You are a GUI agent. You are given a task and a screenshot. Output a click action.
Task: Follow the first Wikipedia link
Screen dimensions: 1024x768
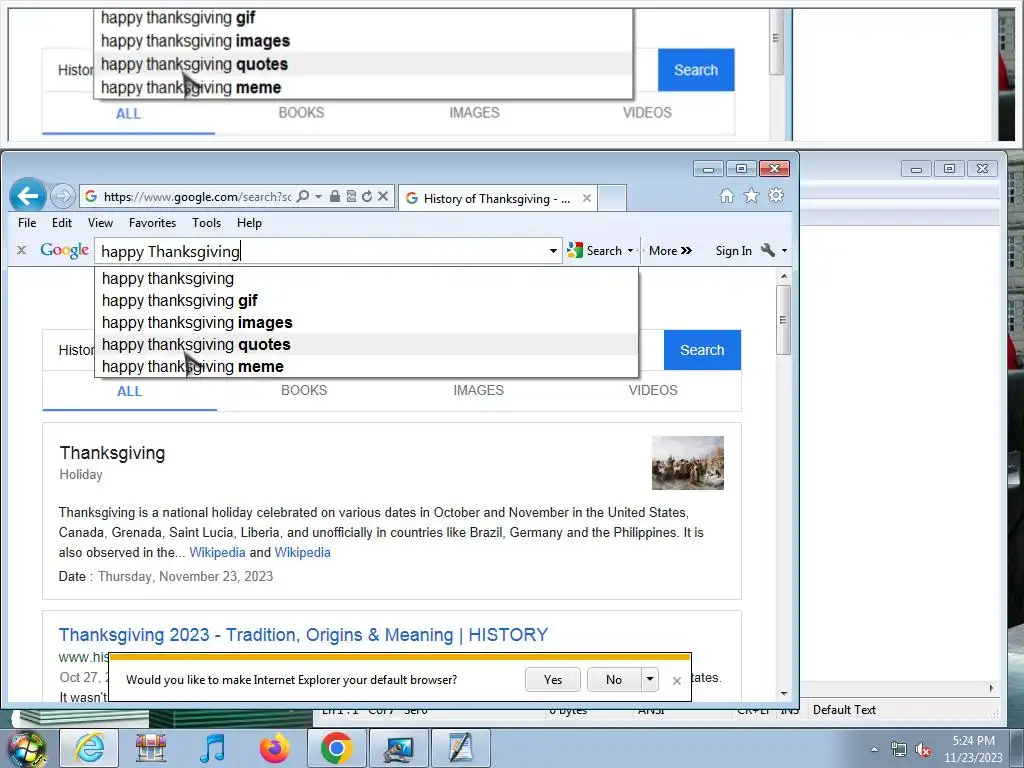217,552
